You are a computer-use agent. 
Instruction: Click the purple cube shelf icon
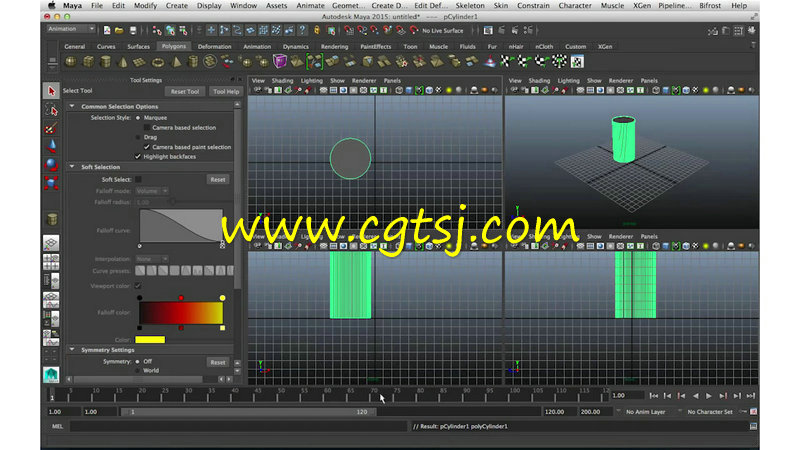tap(280, 62)
